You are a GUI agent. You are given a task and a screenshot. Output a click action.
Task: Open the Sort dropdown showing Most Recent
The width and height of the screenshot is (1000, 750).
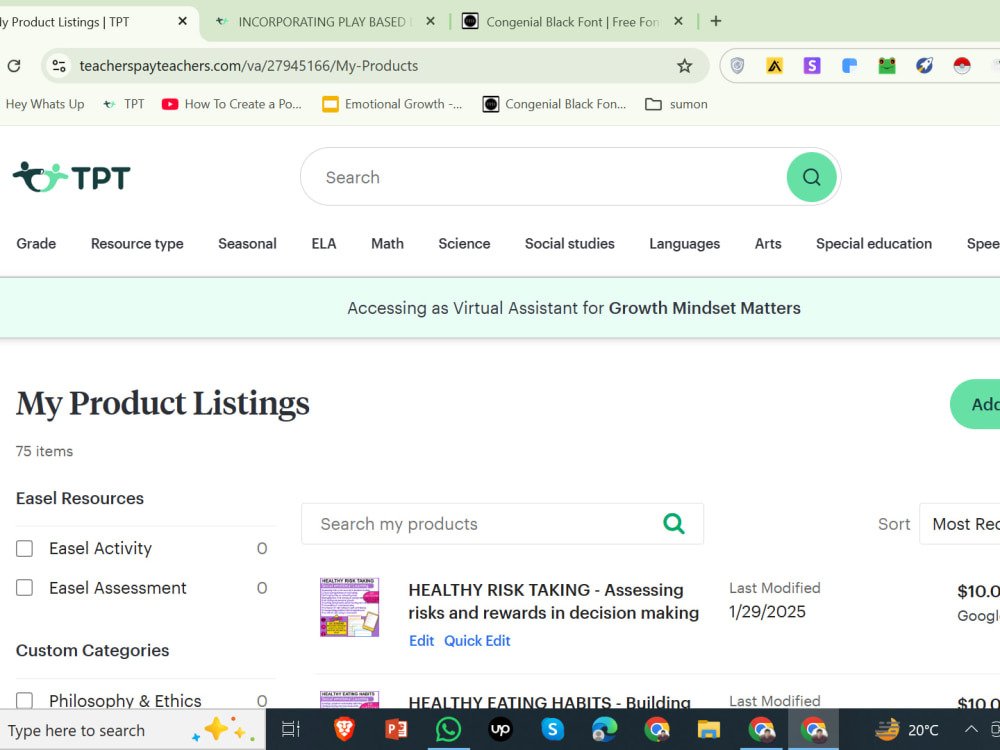(960, 524)
